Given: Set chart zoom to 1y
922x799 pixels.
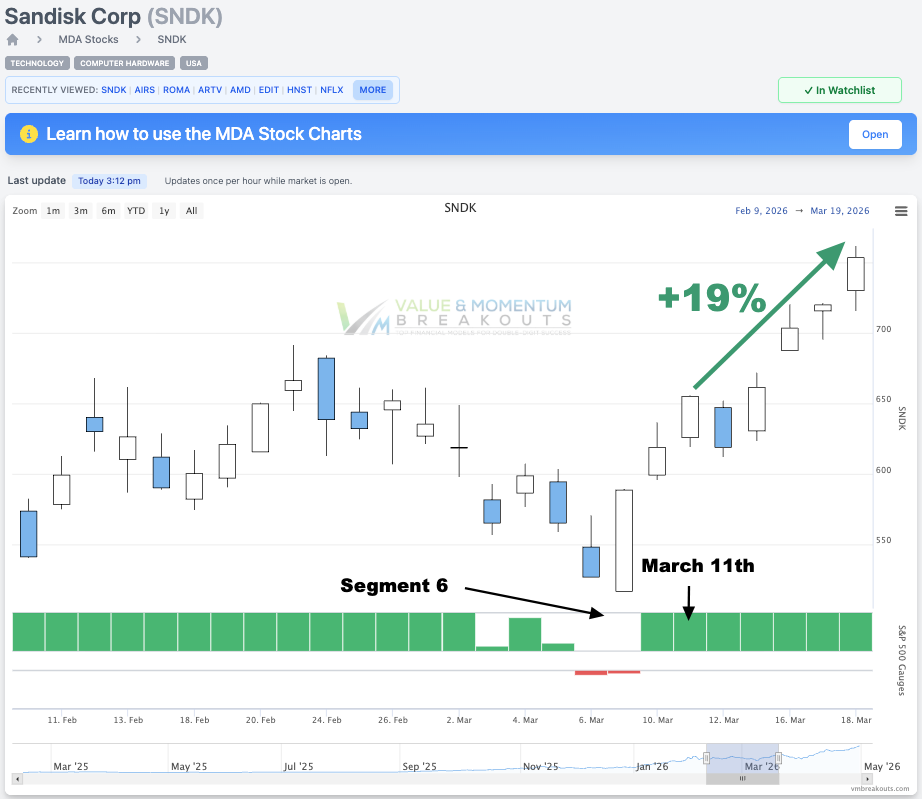Looking at the screenshot, I should tap(164, 210).
